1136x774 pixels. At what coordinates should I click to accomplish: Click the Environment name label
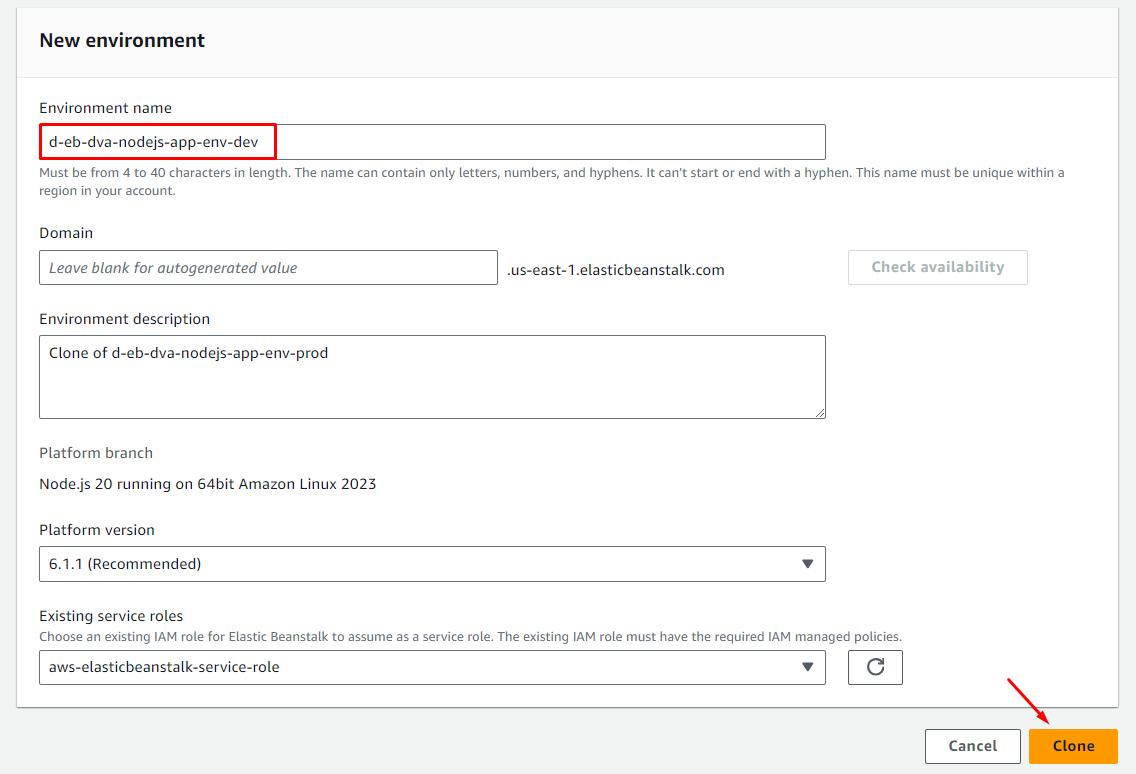coord(105,108)
